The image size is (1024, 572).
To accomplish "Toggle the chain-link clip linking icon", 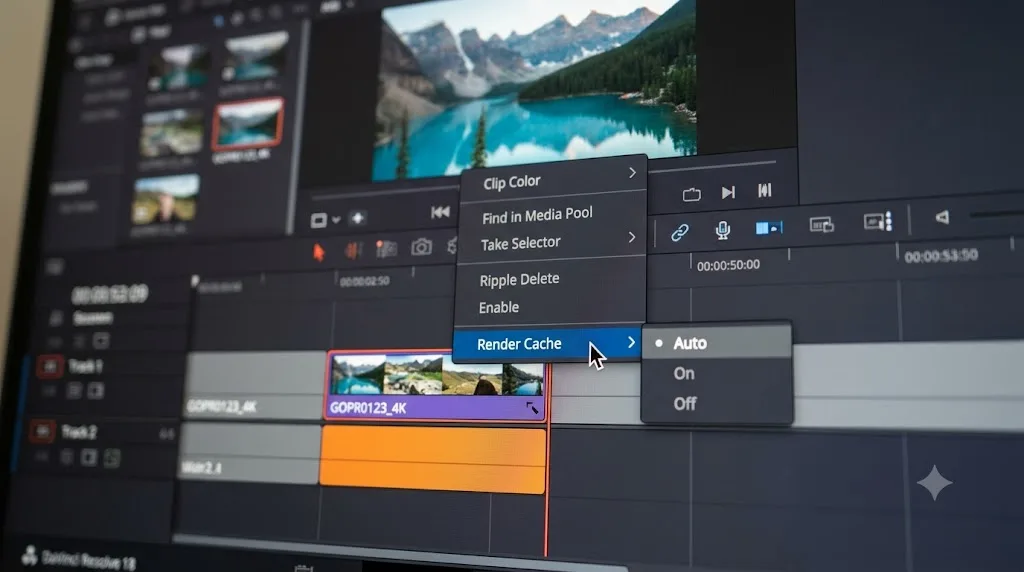I will (x=679, y=232).
